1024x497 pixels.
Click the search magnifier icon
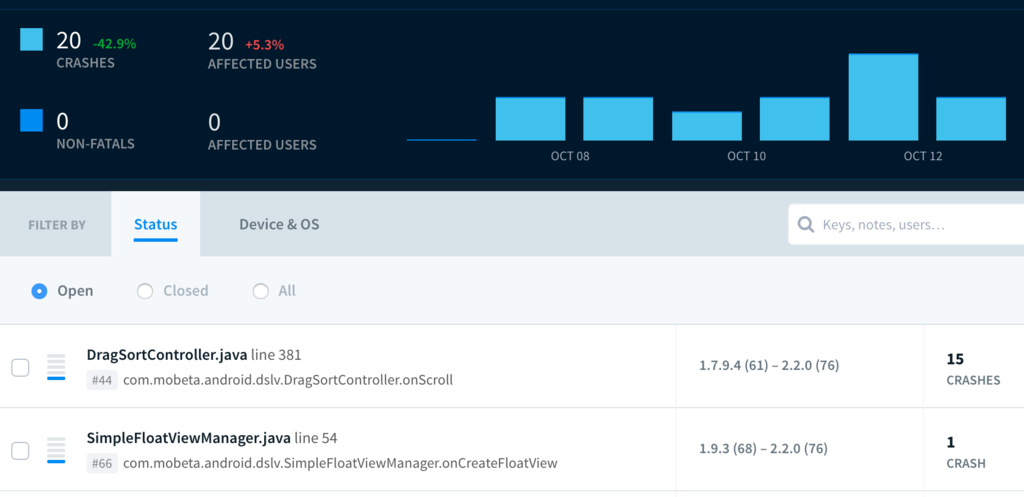click(806, 225)
